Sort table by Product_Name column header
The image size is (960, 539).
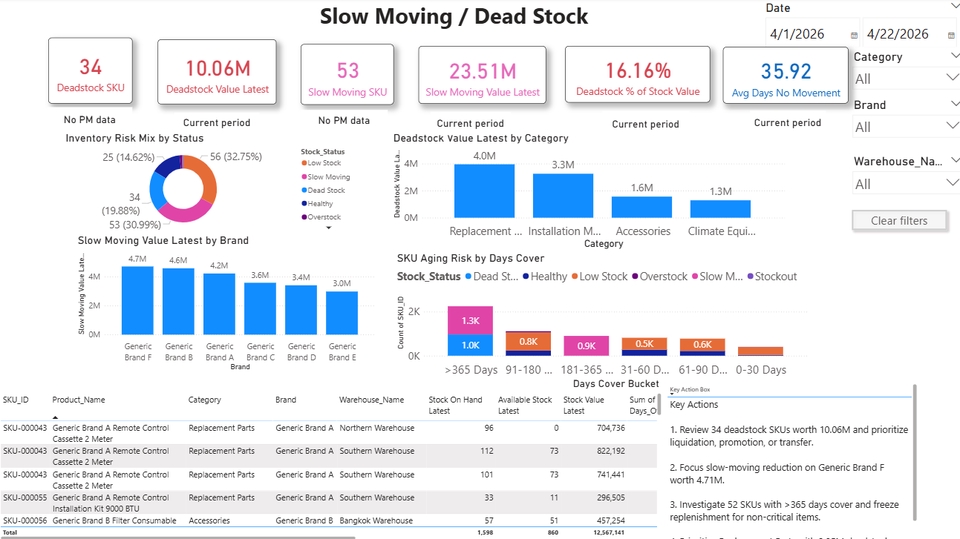coord(78,400)
